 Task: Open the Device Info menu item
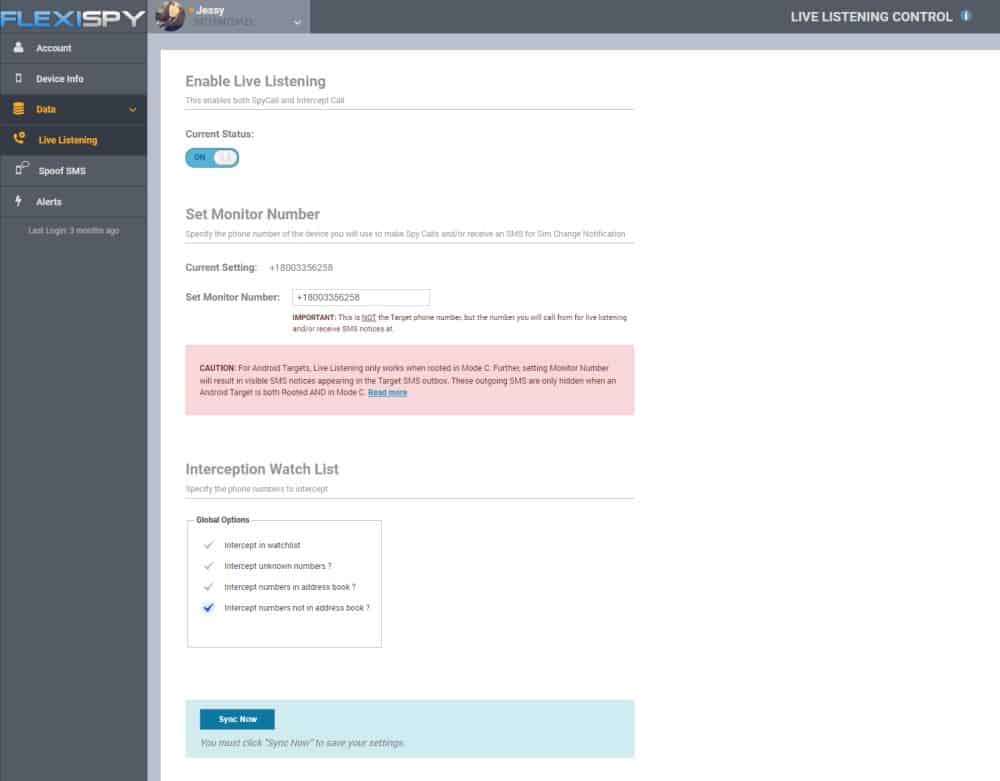[x=73, y=78]
